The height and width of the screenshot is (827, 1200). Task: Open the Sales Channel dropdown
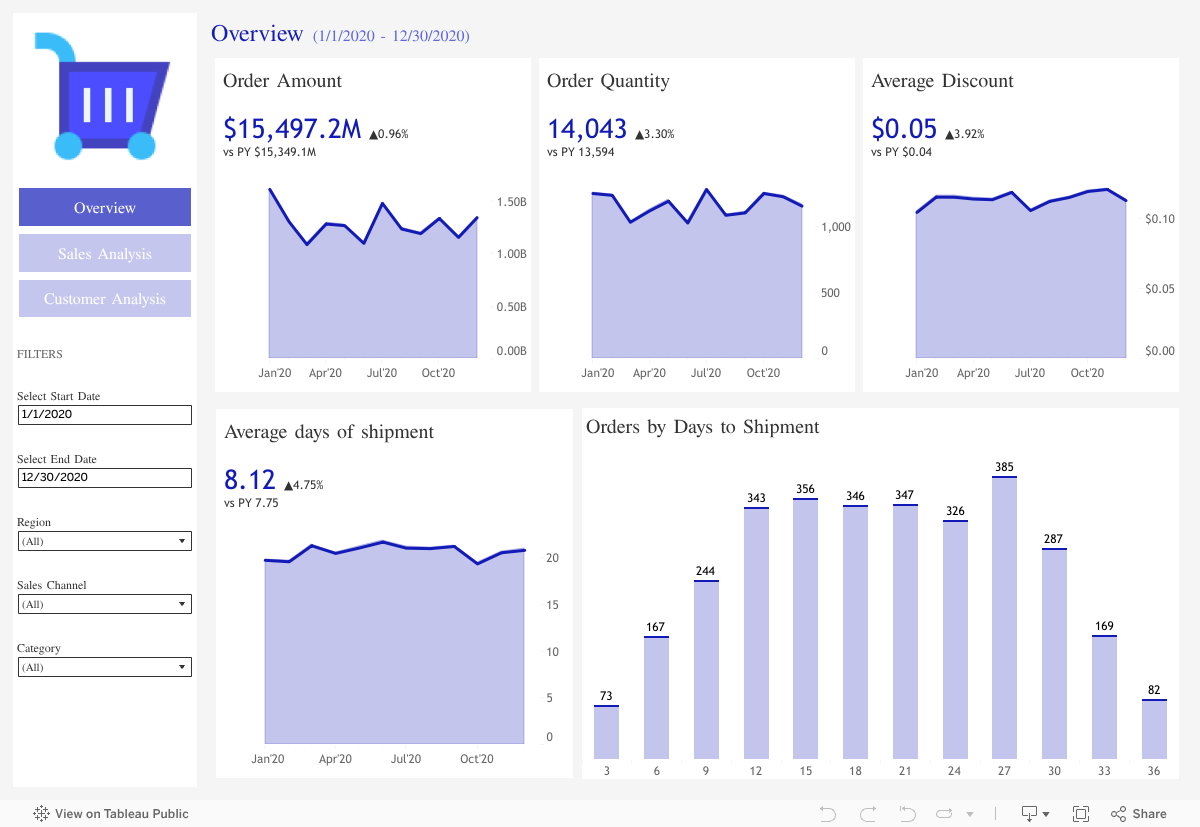click(x=104, y=604)
